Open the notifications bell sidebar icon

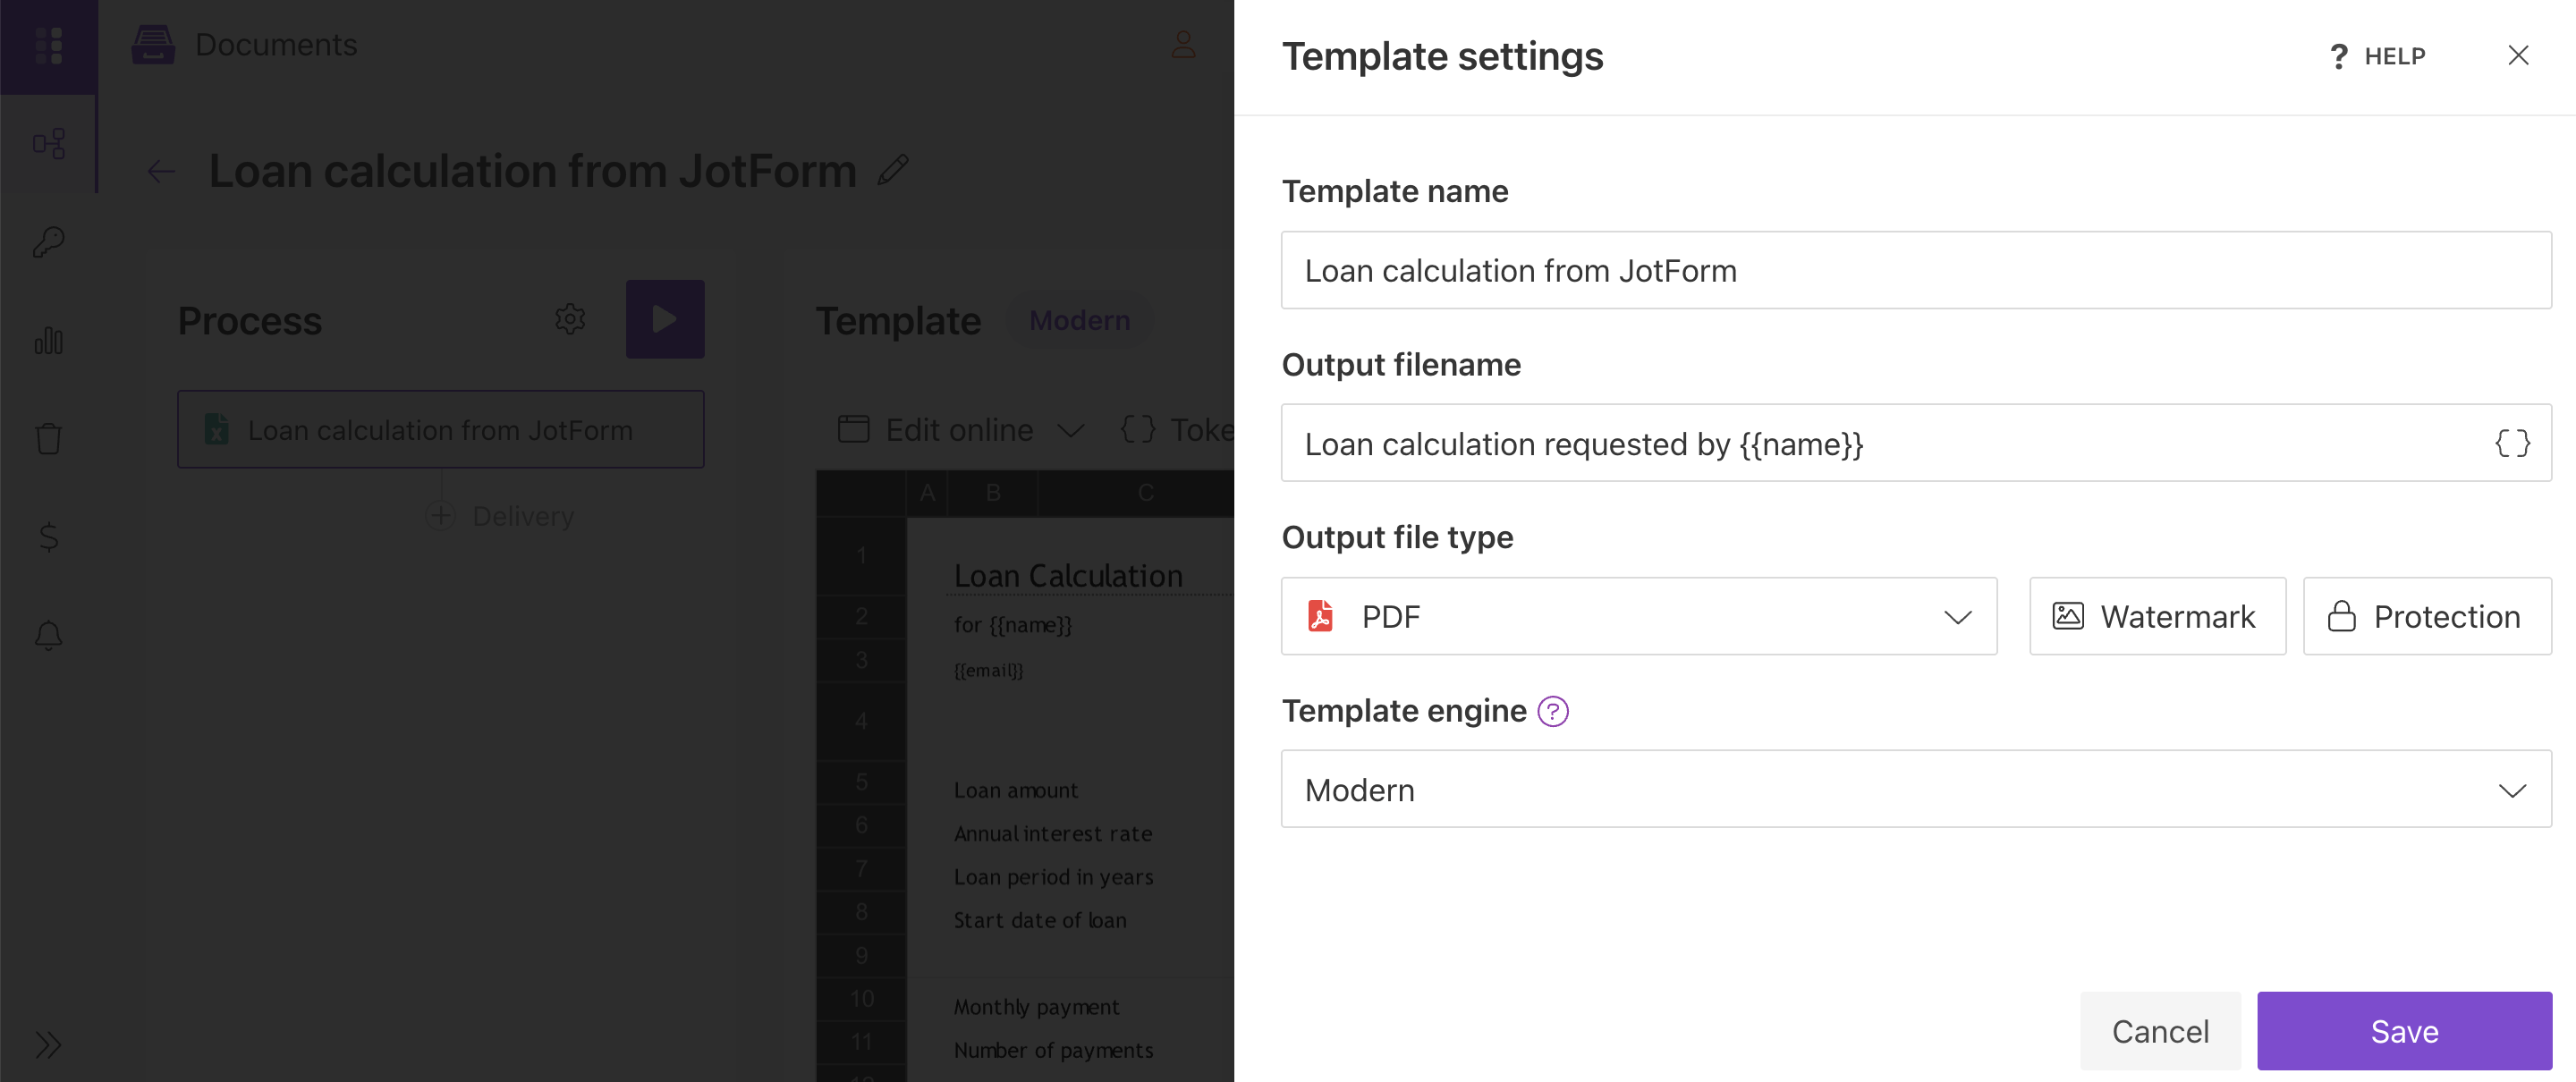(49, 635)
